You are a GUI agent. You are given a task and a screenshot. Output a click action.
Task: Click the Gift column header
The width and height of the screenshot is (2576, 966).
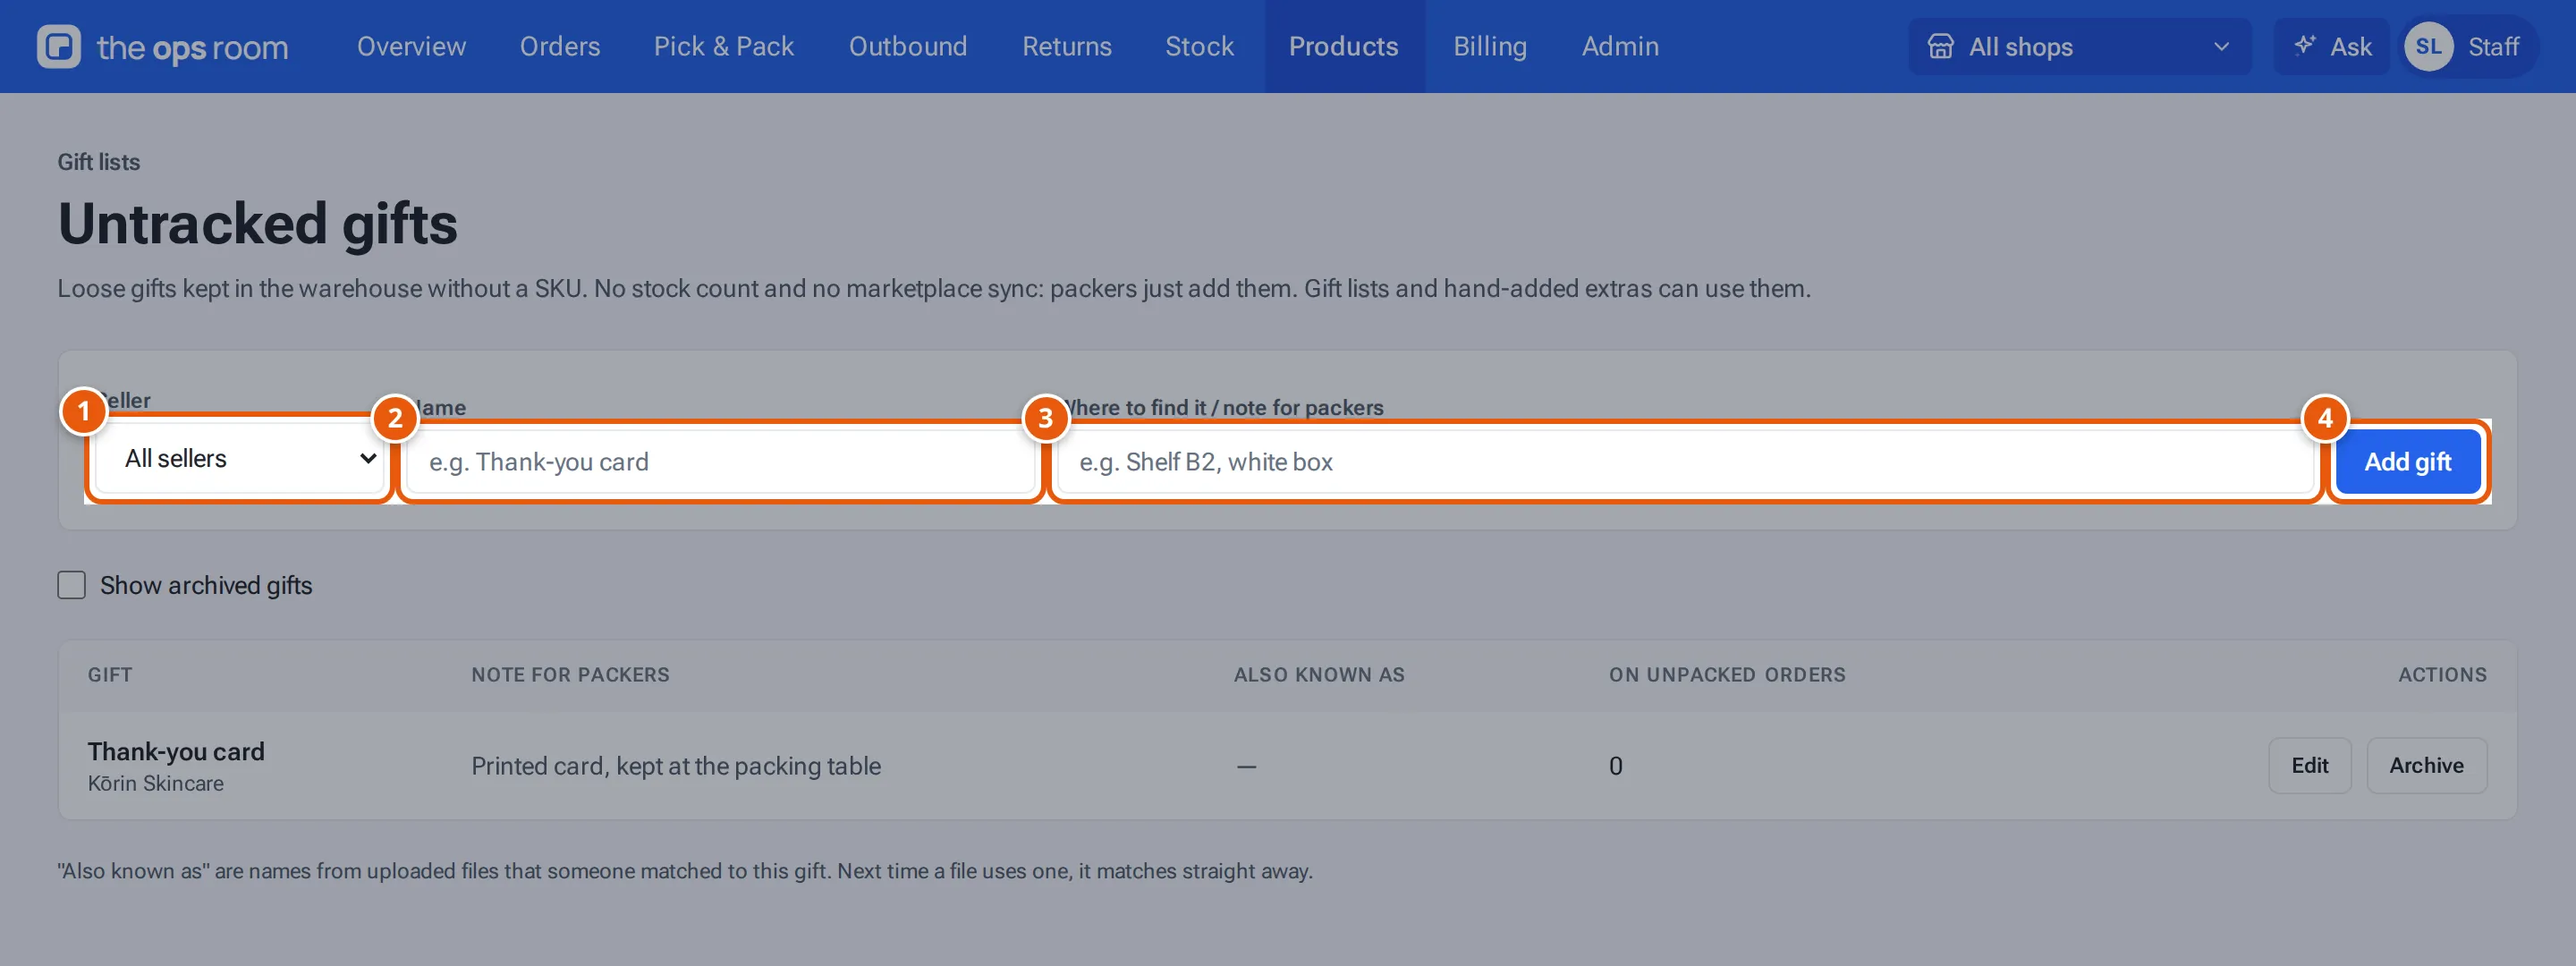[109, 674]
